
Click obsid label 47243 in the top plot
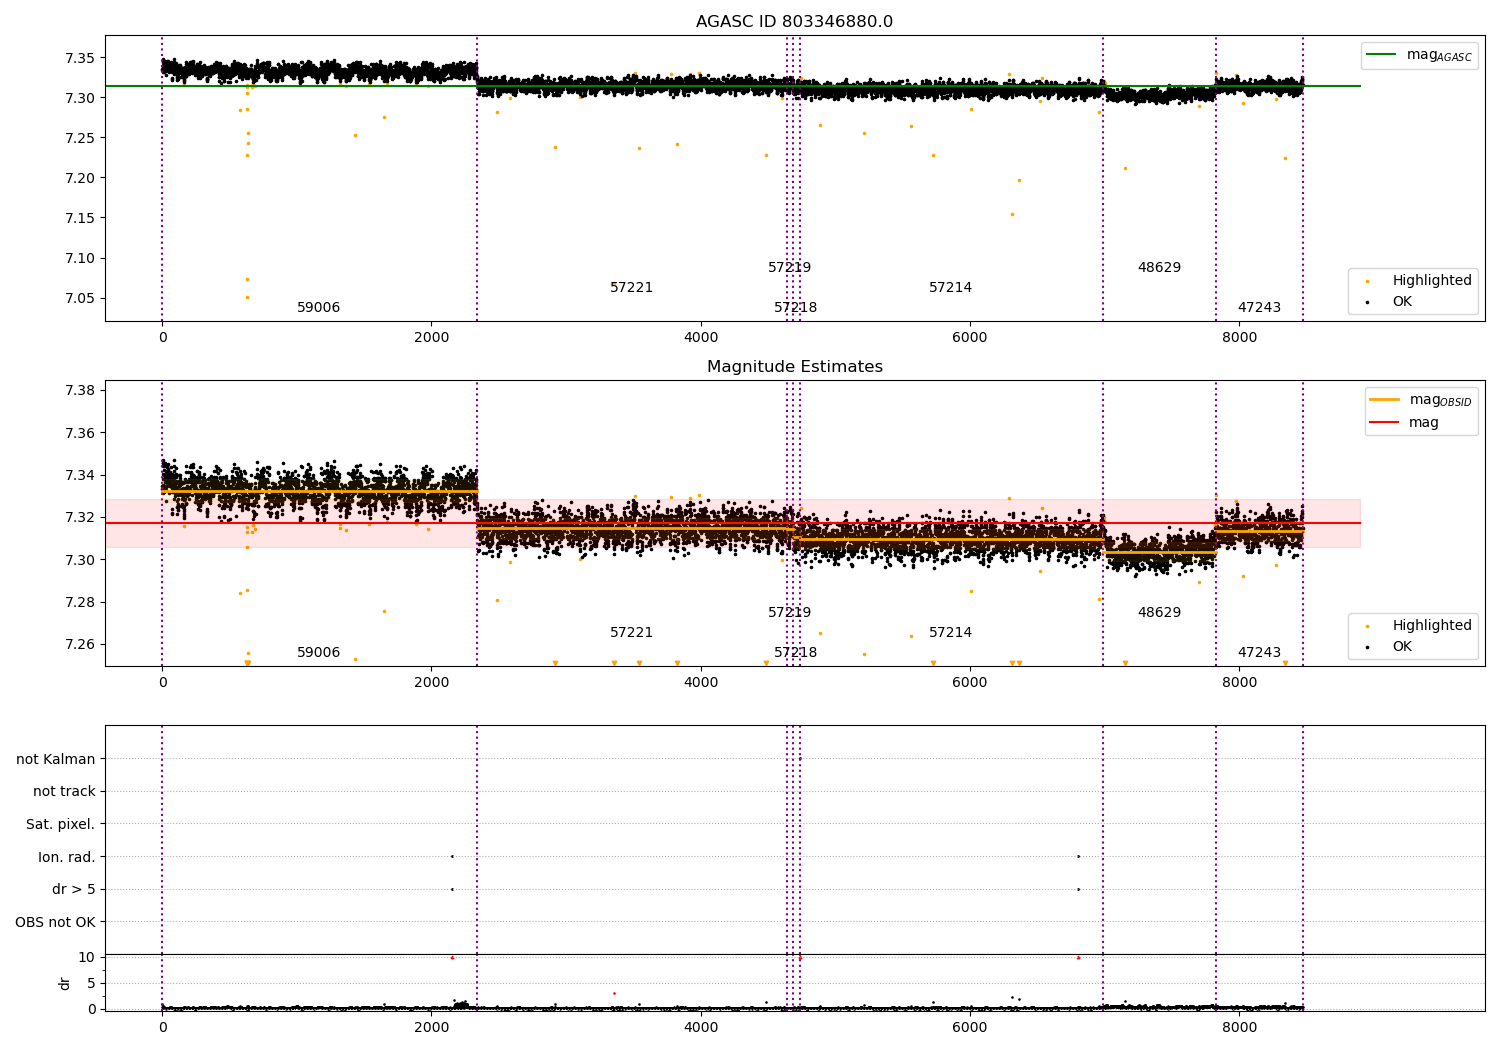coord(1259,308)
